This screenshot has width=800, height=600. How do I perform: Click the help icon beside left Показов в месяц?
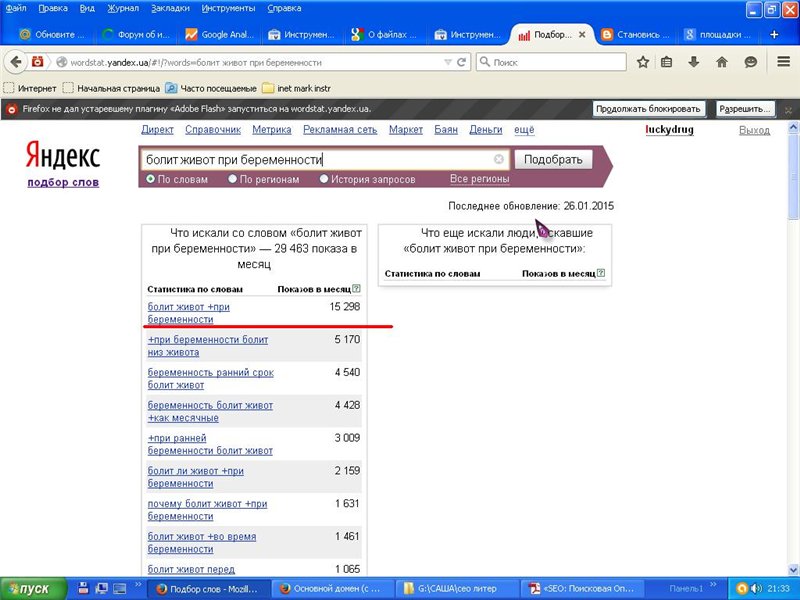click(x=356, y=289)
